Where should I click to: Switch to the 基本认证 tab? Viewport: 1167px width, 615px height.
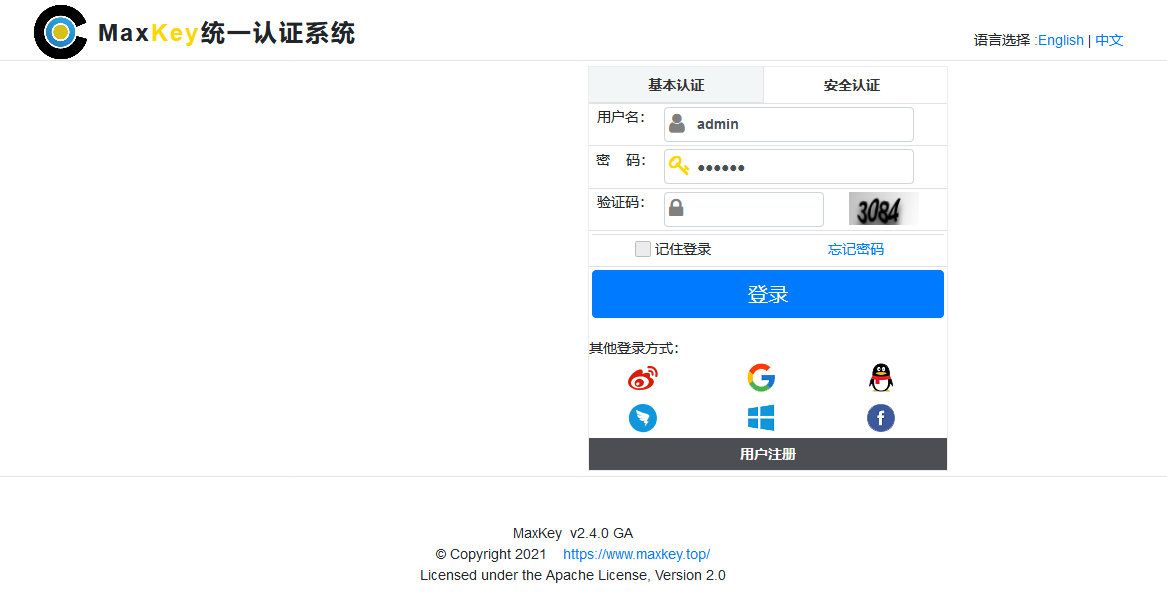click(676, 85)
